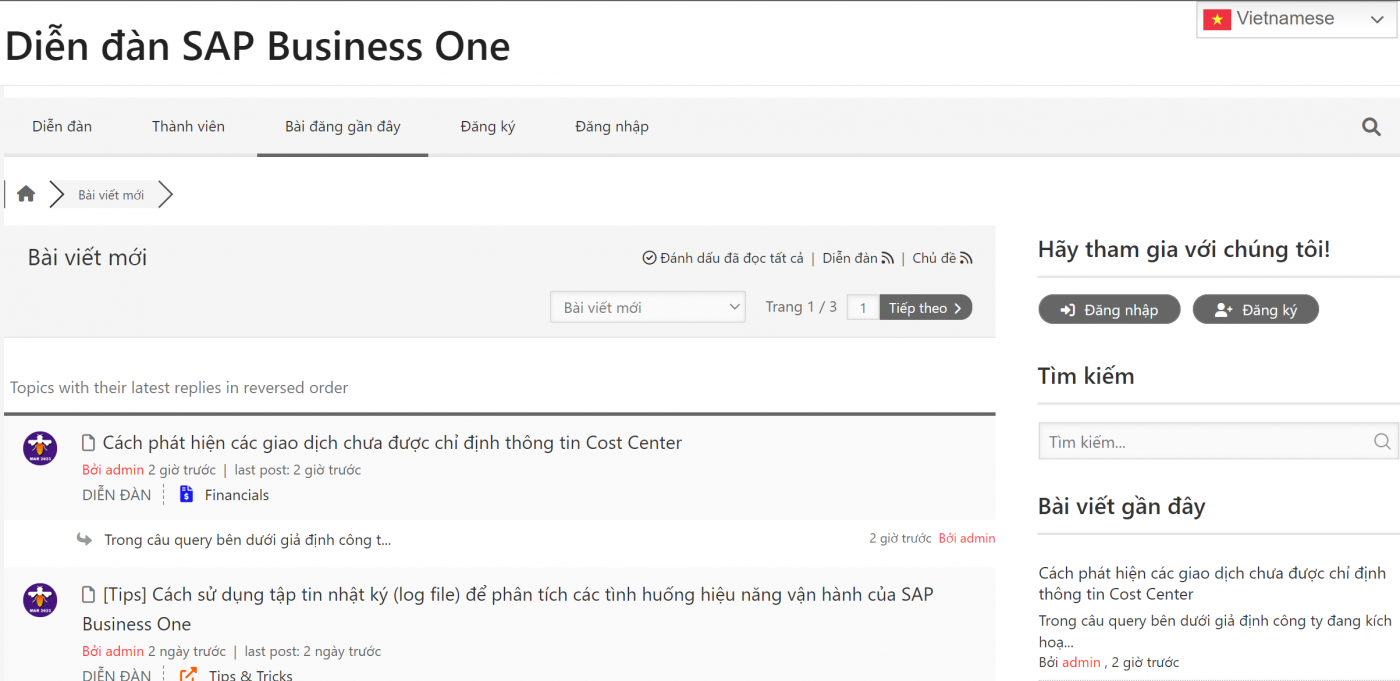This screenshot has height=681, width=1400.
Task: Open the Bài viết mới sort dropdown
Action: 647,307
